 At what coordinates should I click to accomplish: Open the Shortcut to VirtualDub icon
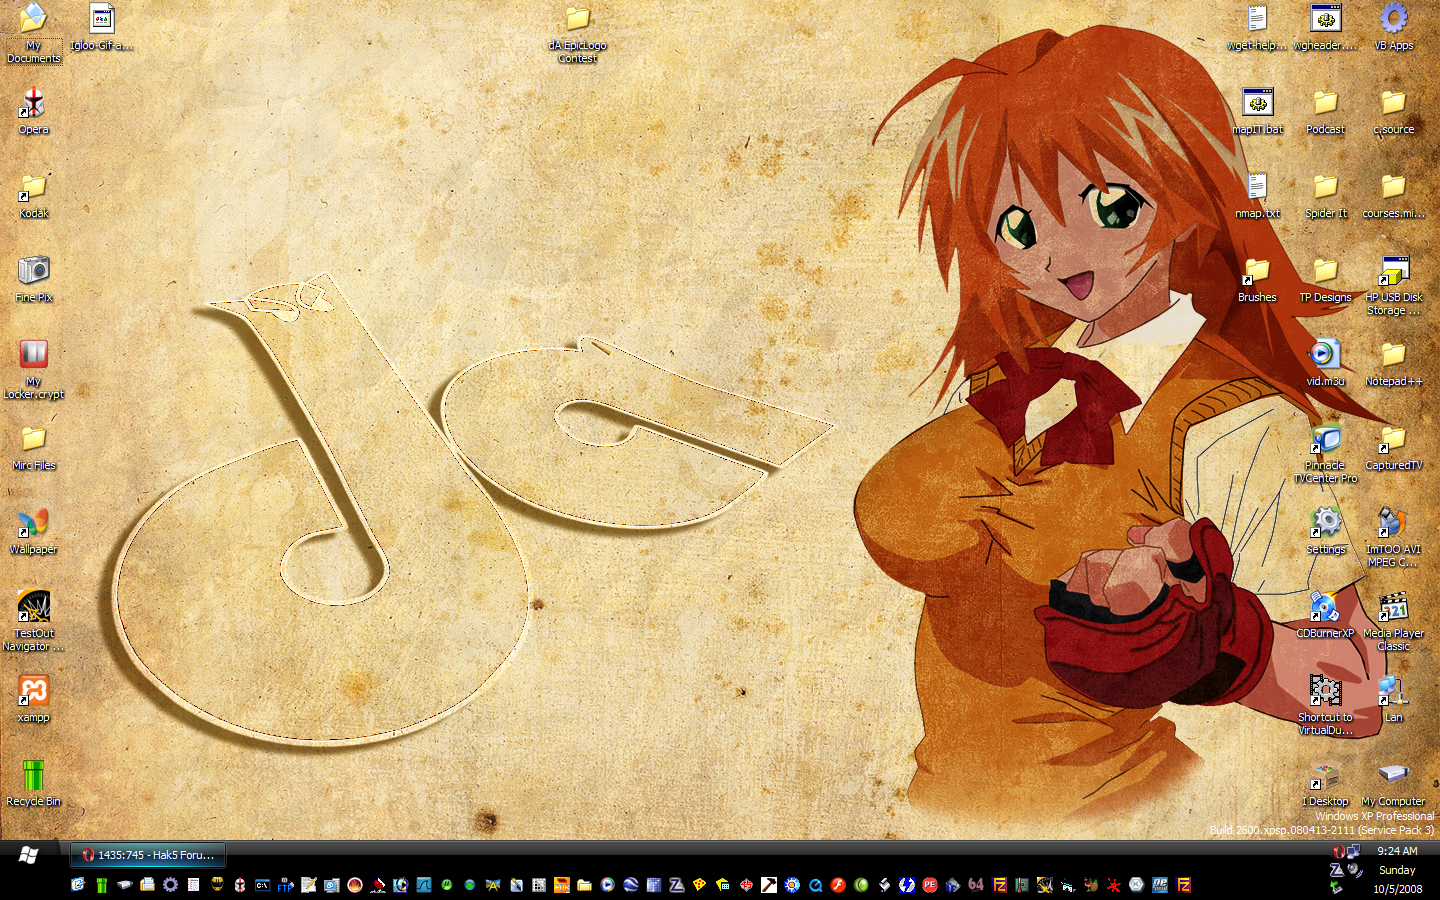[x=1325, y=705]
